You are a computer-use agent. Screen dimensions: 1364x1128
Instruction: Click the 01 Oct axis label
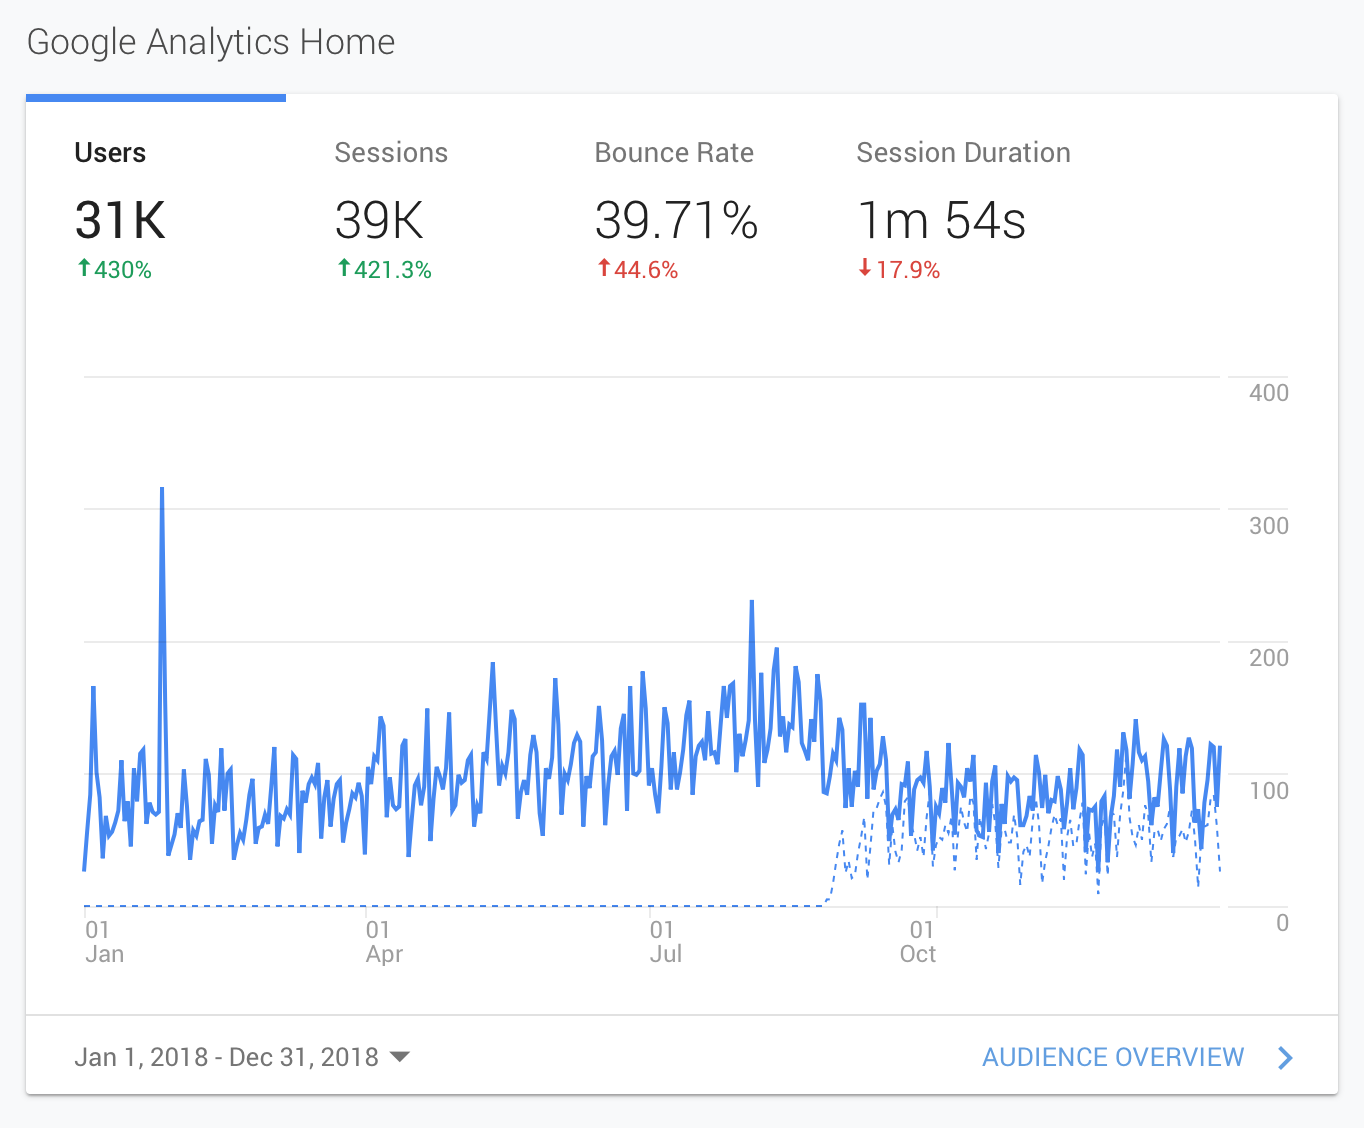click(x=918, y=942)
